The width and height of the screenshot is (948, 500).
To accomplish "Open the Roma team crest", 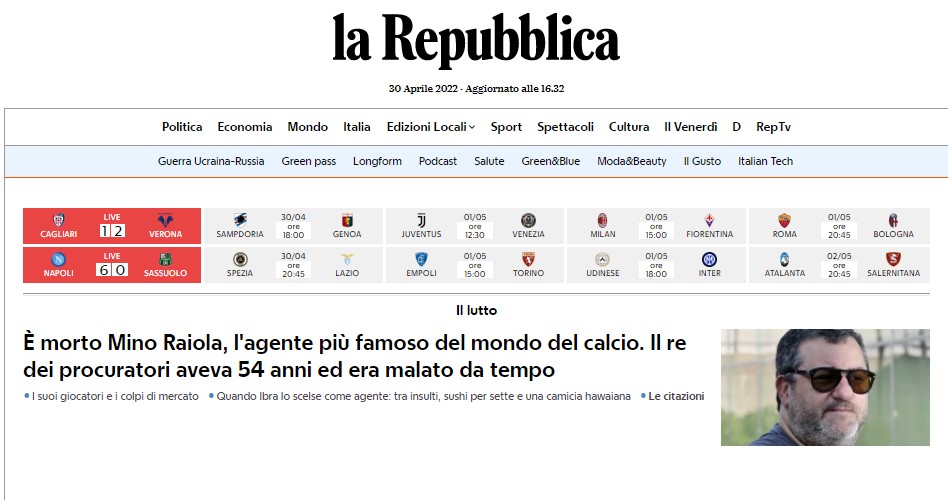I will tap(785, 220).
